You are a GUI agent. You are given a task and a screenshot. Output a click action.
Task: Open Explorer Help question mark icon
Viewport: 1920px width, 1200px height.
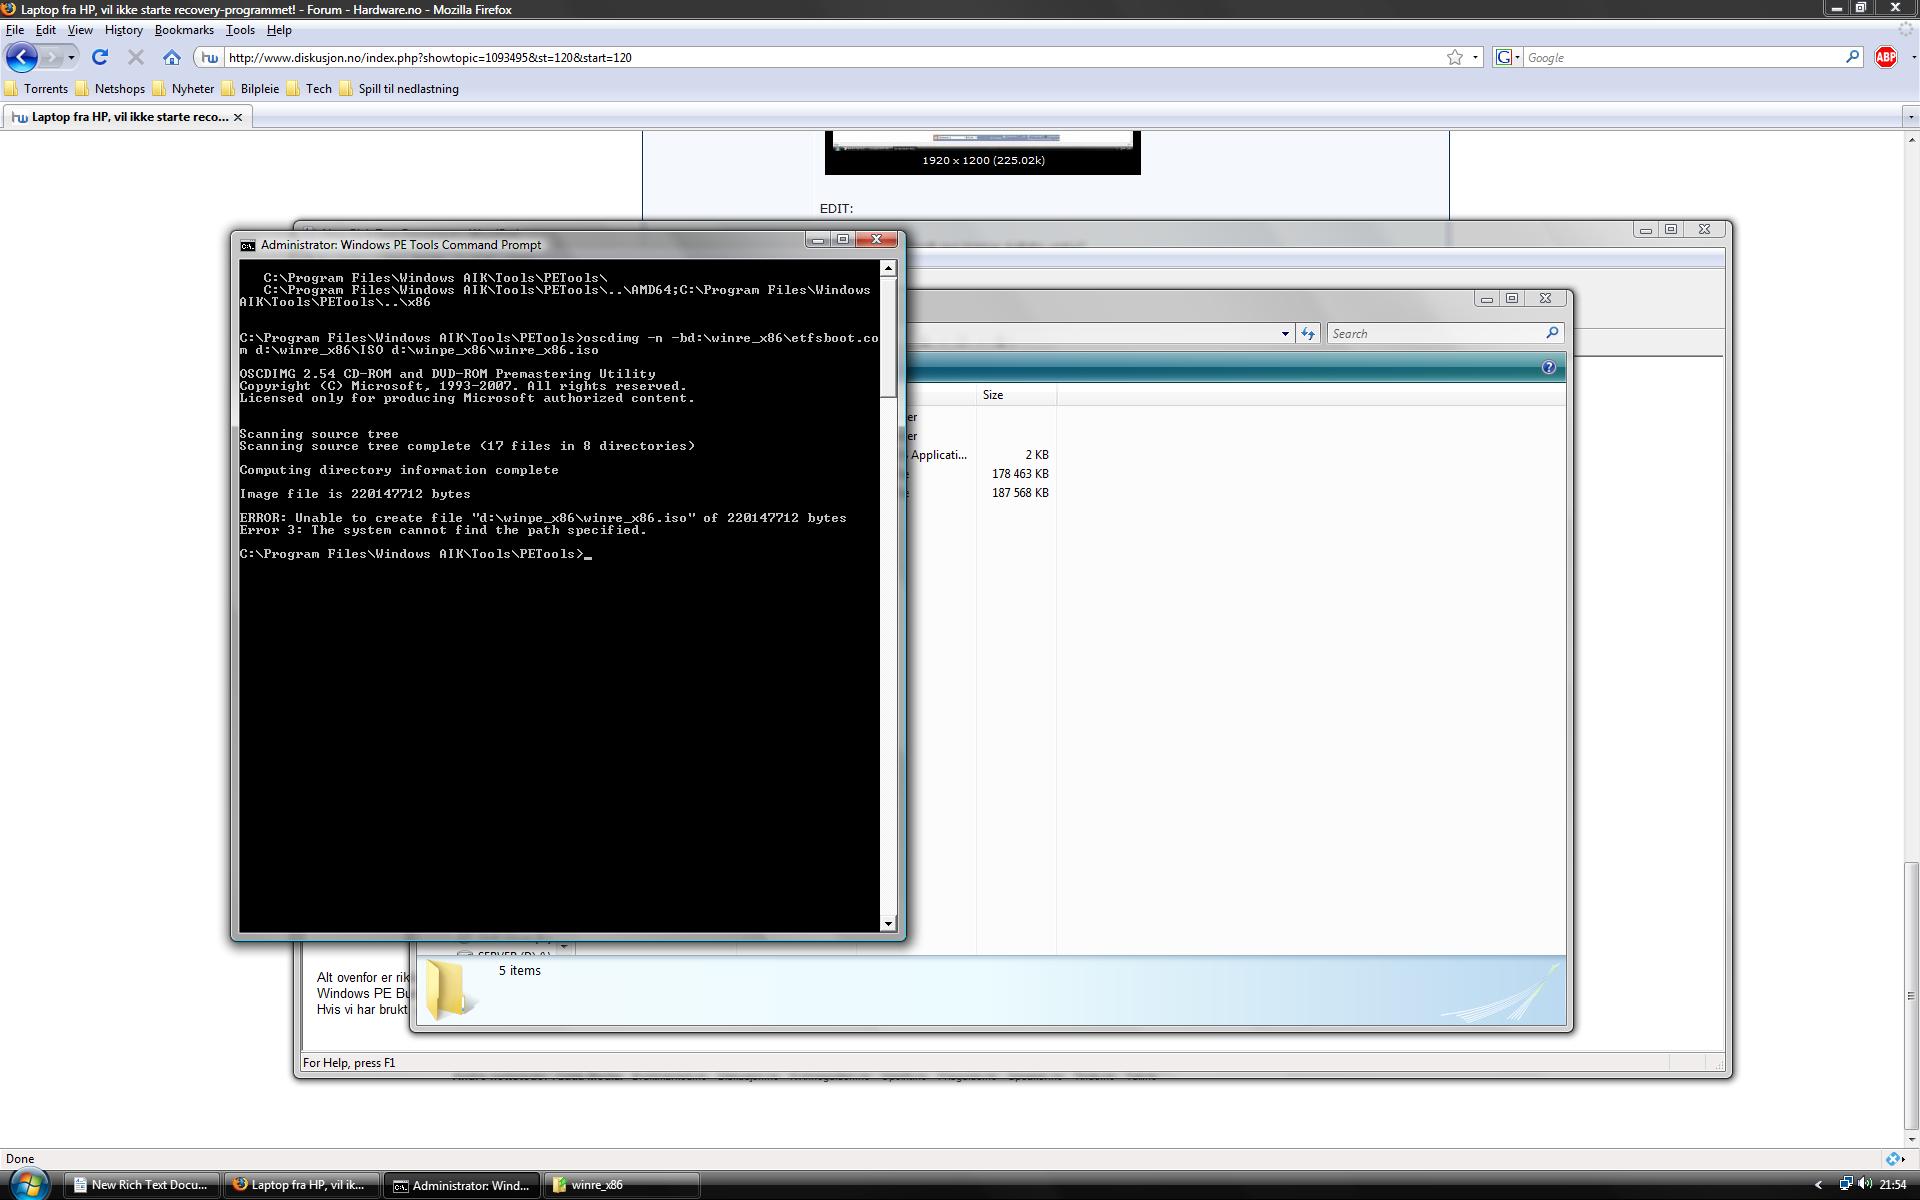[x=1548, y=368]
